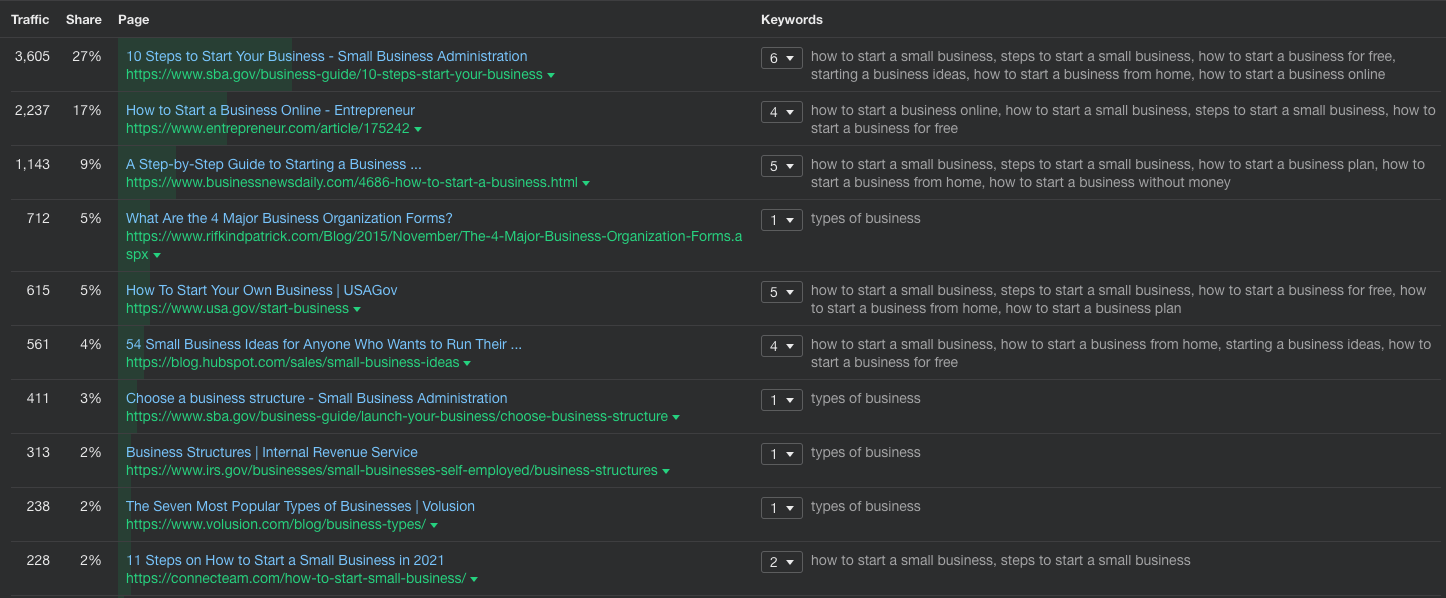Open '10 Steps to Start Your Business' page title
This screenshot has height=598, width=1446.
tap(326, 56)
